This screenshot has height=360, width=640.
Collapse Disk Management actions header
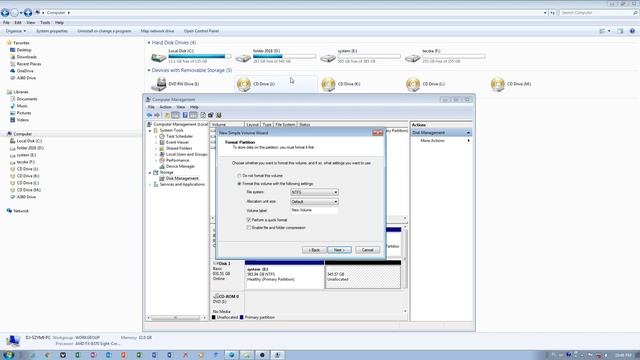pos(468,133)
